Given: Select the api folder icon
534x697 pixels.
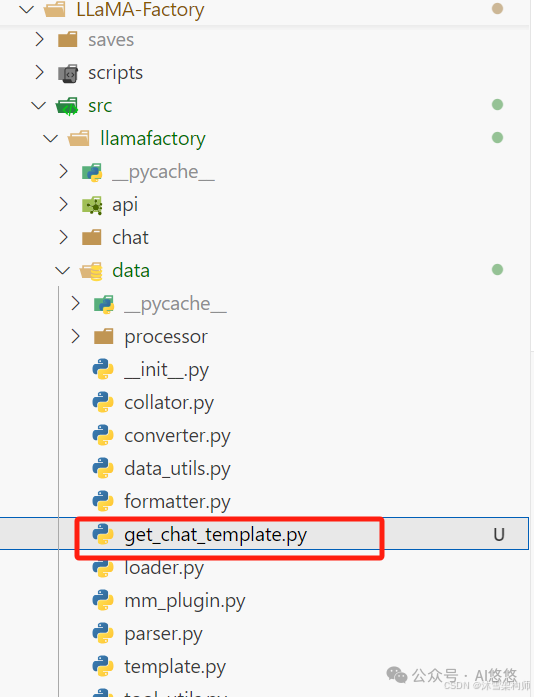Looking at the screenshot, I should coord(92,205).
